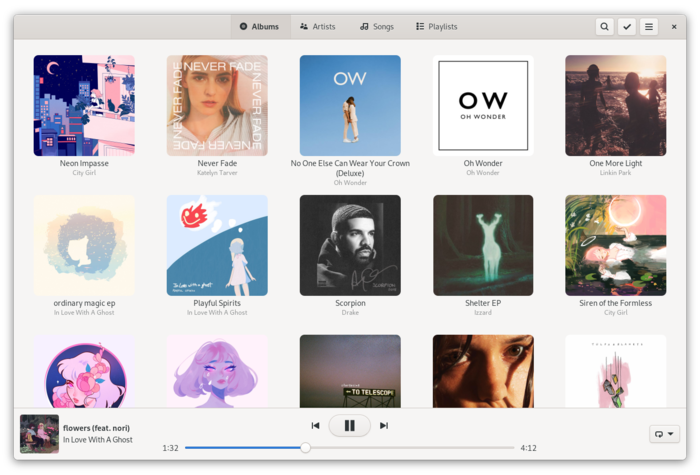
Task: Switch to the Artists tab
Action: tap(318, 27)
